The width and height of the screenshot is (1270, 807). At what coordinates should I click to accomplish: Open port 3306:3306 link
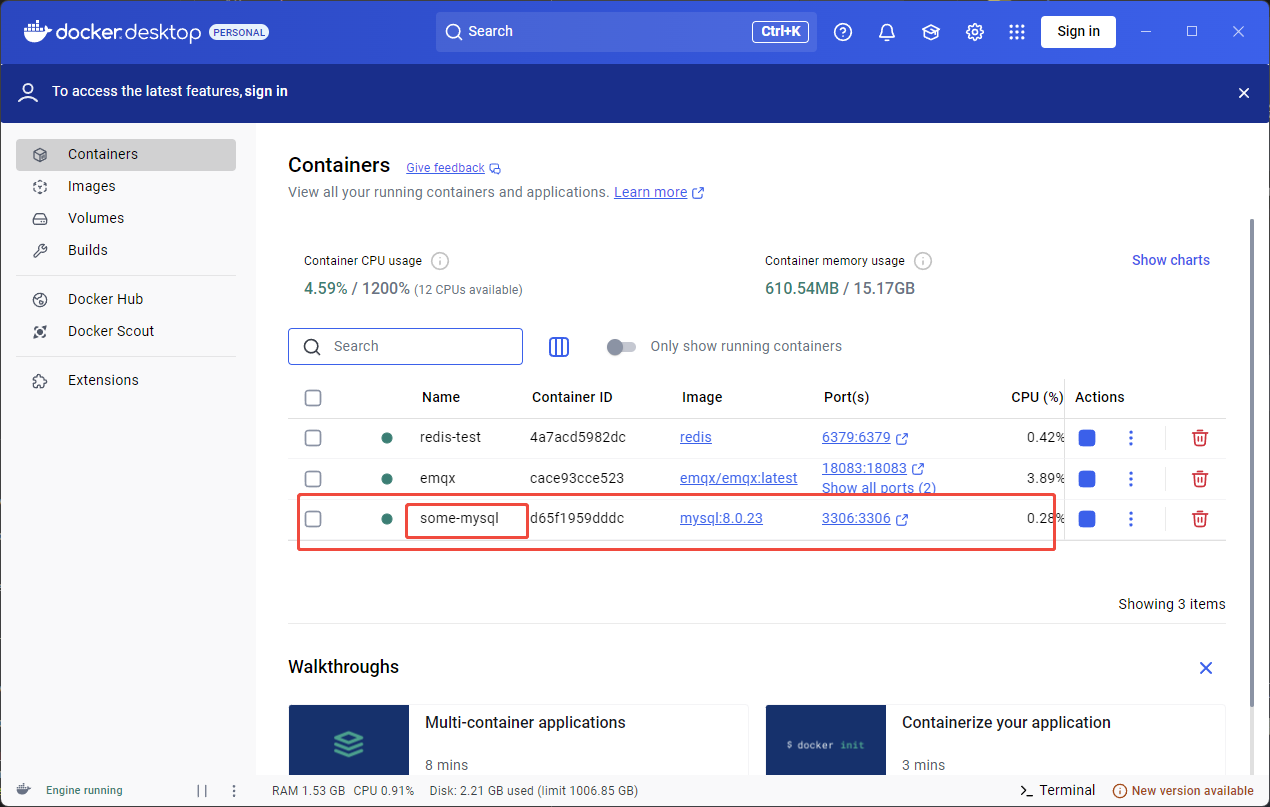856,519
